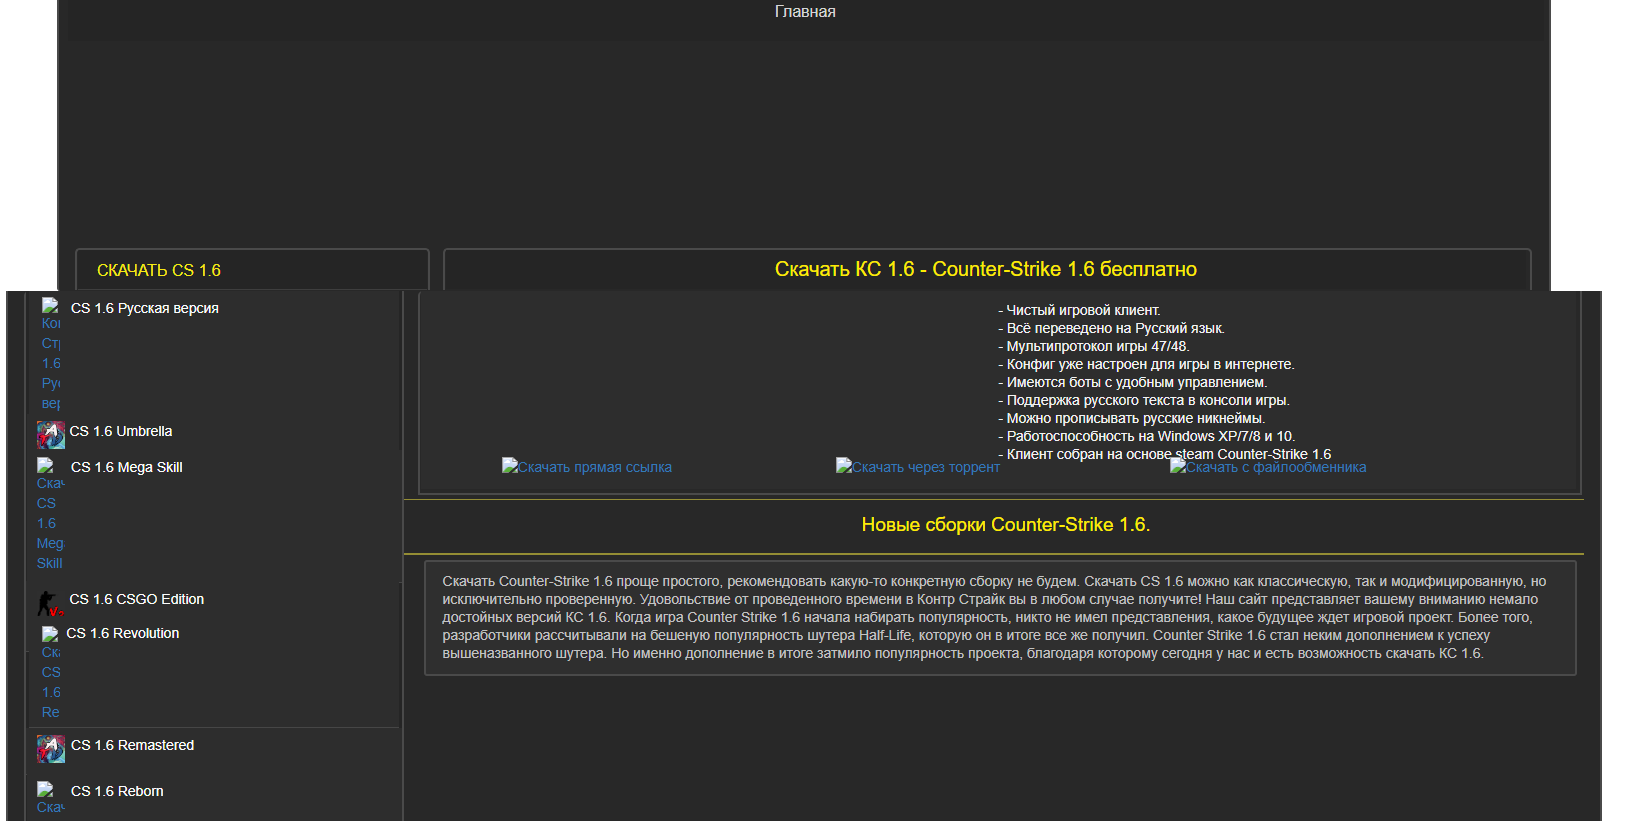Viewport: 1629px width, 821px height.
Task: Click the CS 1.6 Reborn thumbnail icon
Action: tap(51, 798)
